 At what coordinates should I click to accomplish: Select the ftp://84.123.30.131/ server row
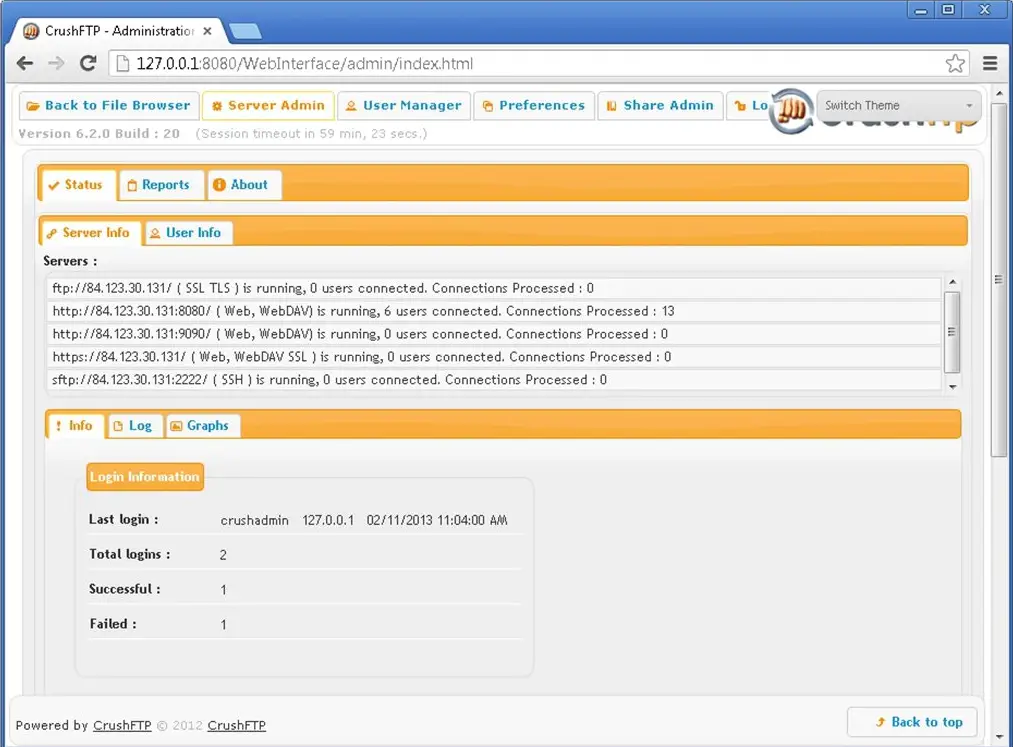(x=494, y=288)
